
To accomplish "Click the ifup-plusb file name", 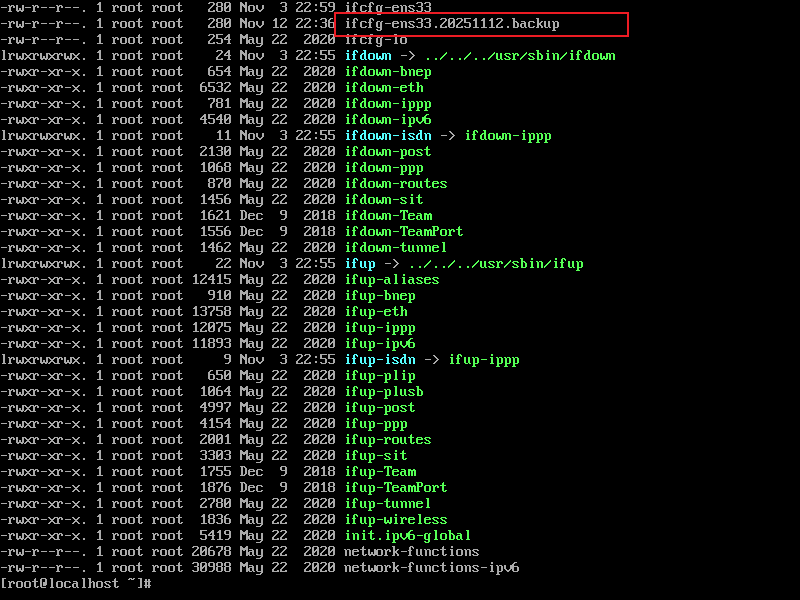I will 384,392.
